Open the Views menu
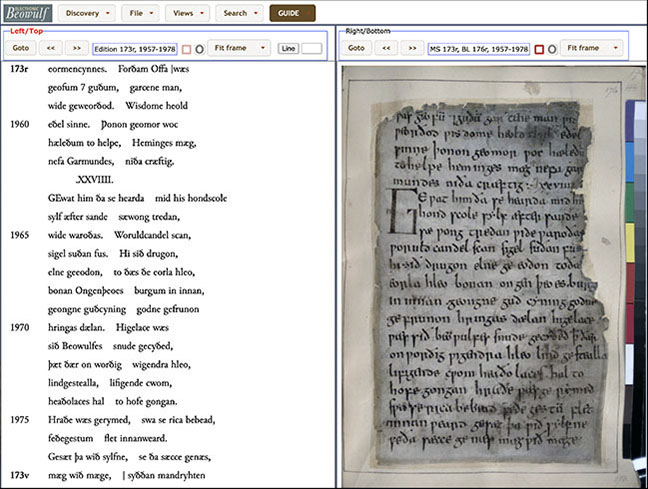This screenshot has width=648, height=489. tap(188, 13)
